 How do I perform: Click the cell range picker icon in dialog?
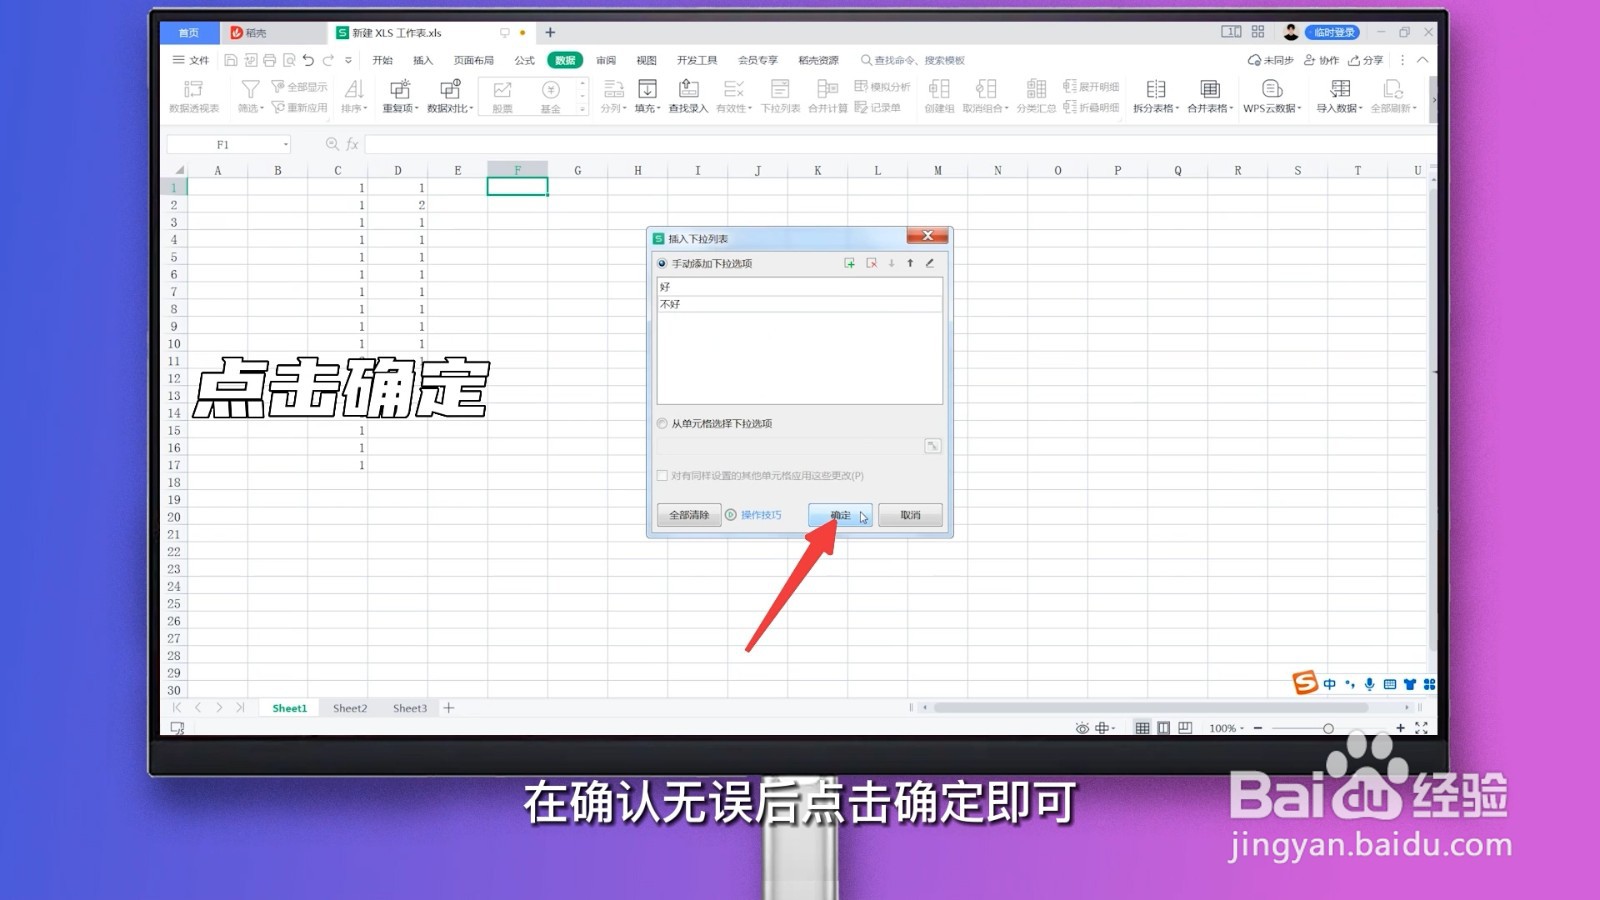[932, 446]
